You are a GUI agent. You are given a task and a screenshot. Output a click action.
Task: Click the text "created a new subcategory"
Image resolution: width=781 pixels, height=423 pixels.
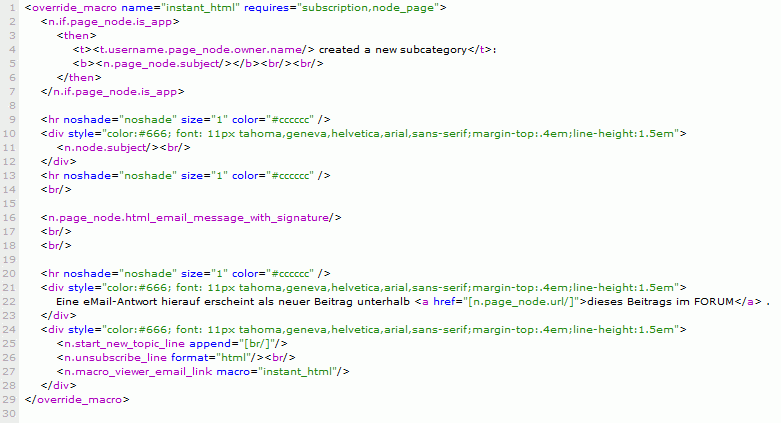coord(395,49)
